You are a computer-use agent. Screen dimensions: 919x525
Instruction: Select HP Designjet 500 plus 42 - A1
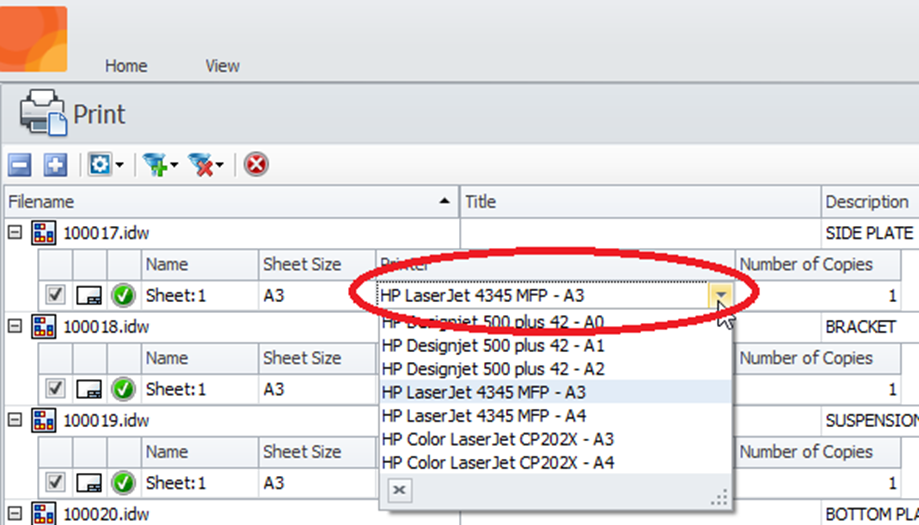pyautogui.click(x=556, y=346)
